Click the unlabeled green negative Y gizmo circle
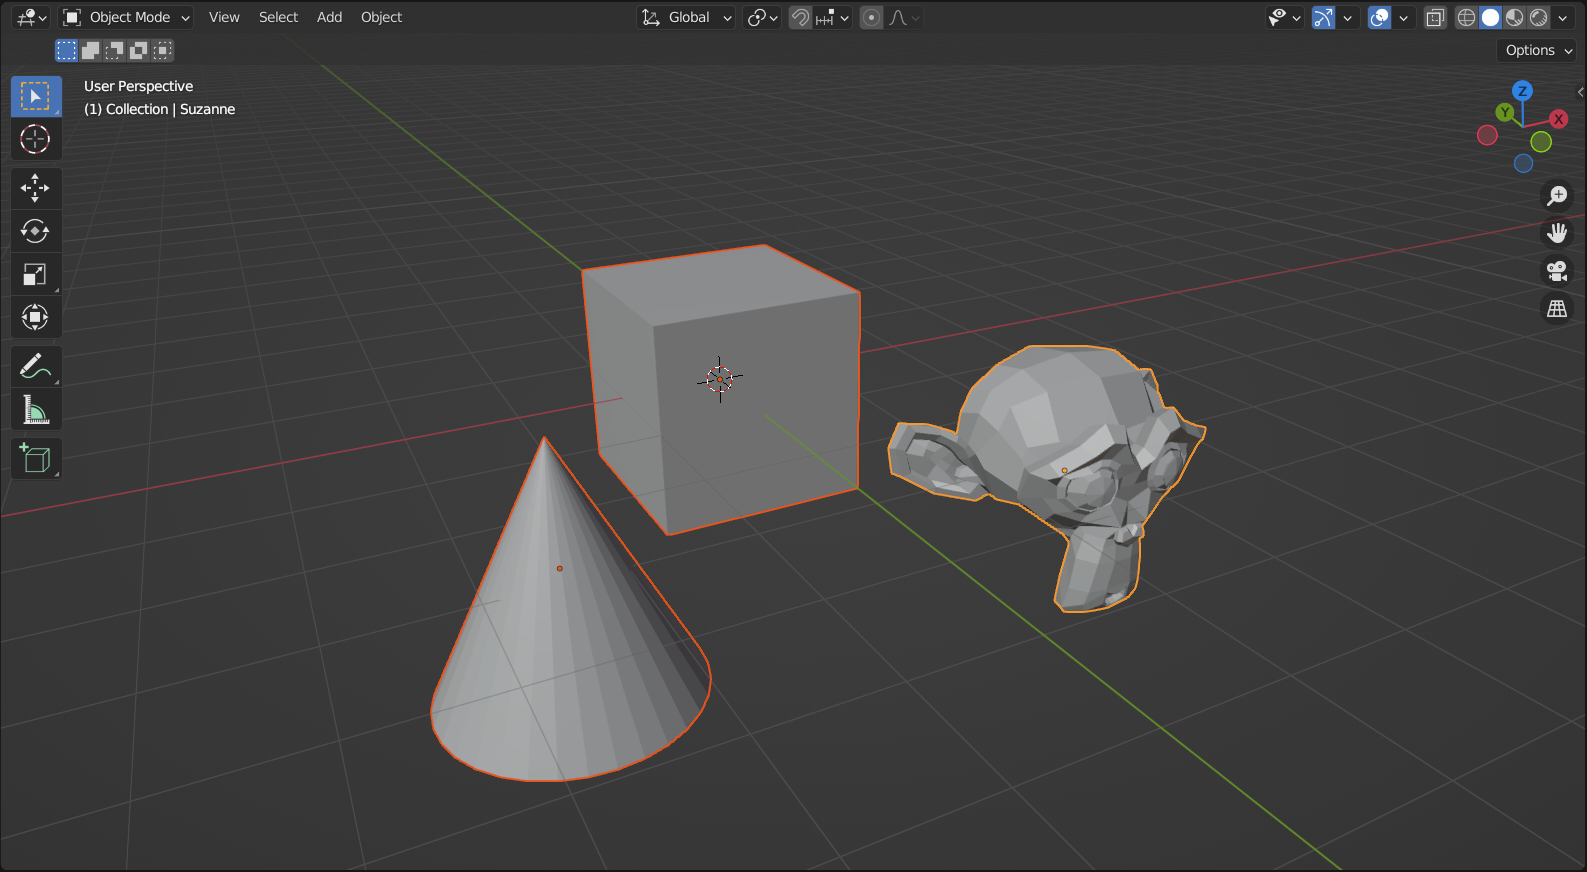 1541,142
